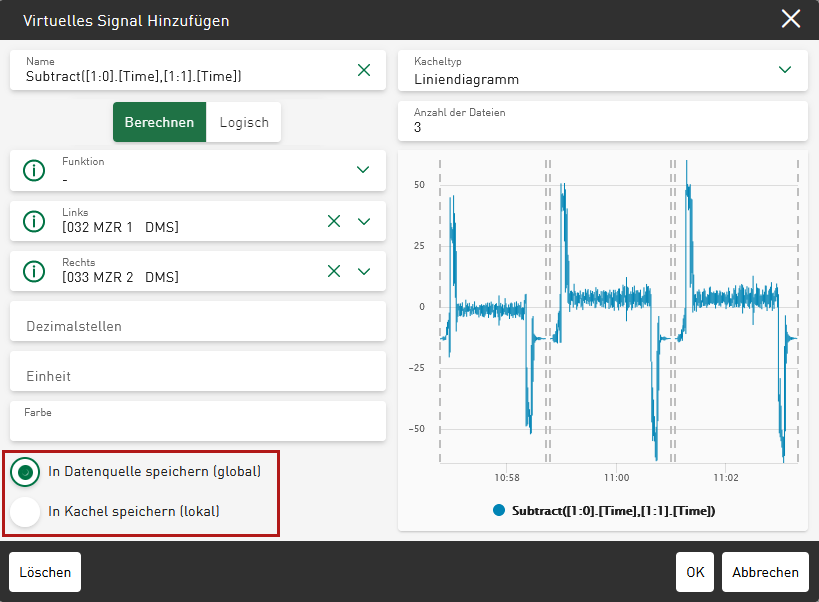Open the Farbe color field
This screenshot has height=602, width=819.
point(197,421)
